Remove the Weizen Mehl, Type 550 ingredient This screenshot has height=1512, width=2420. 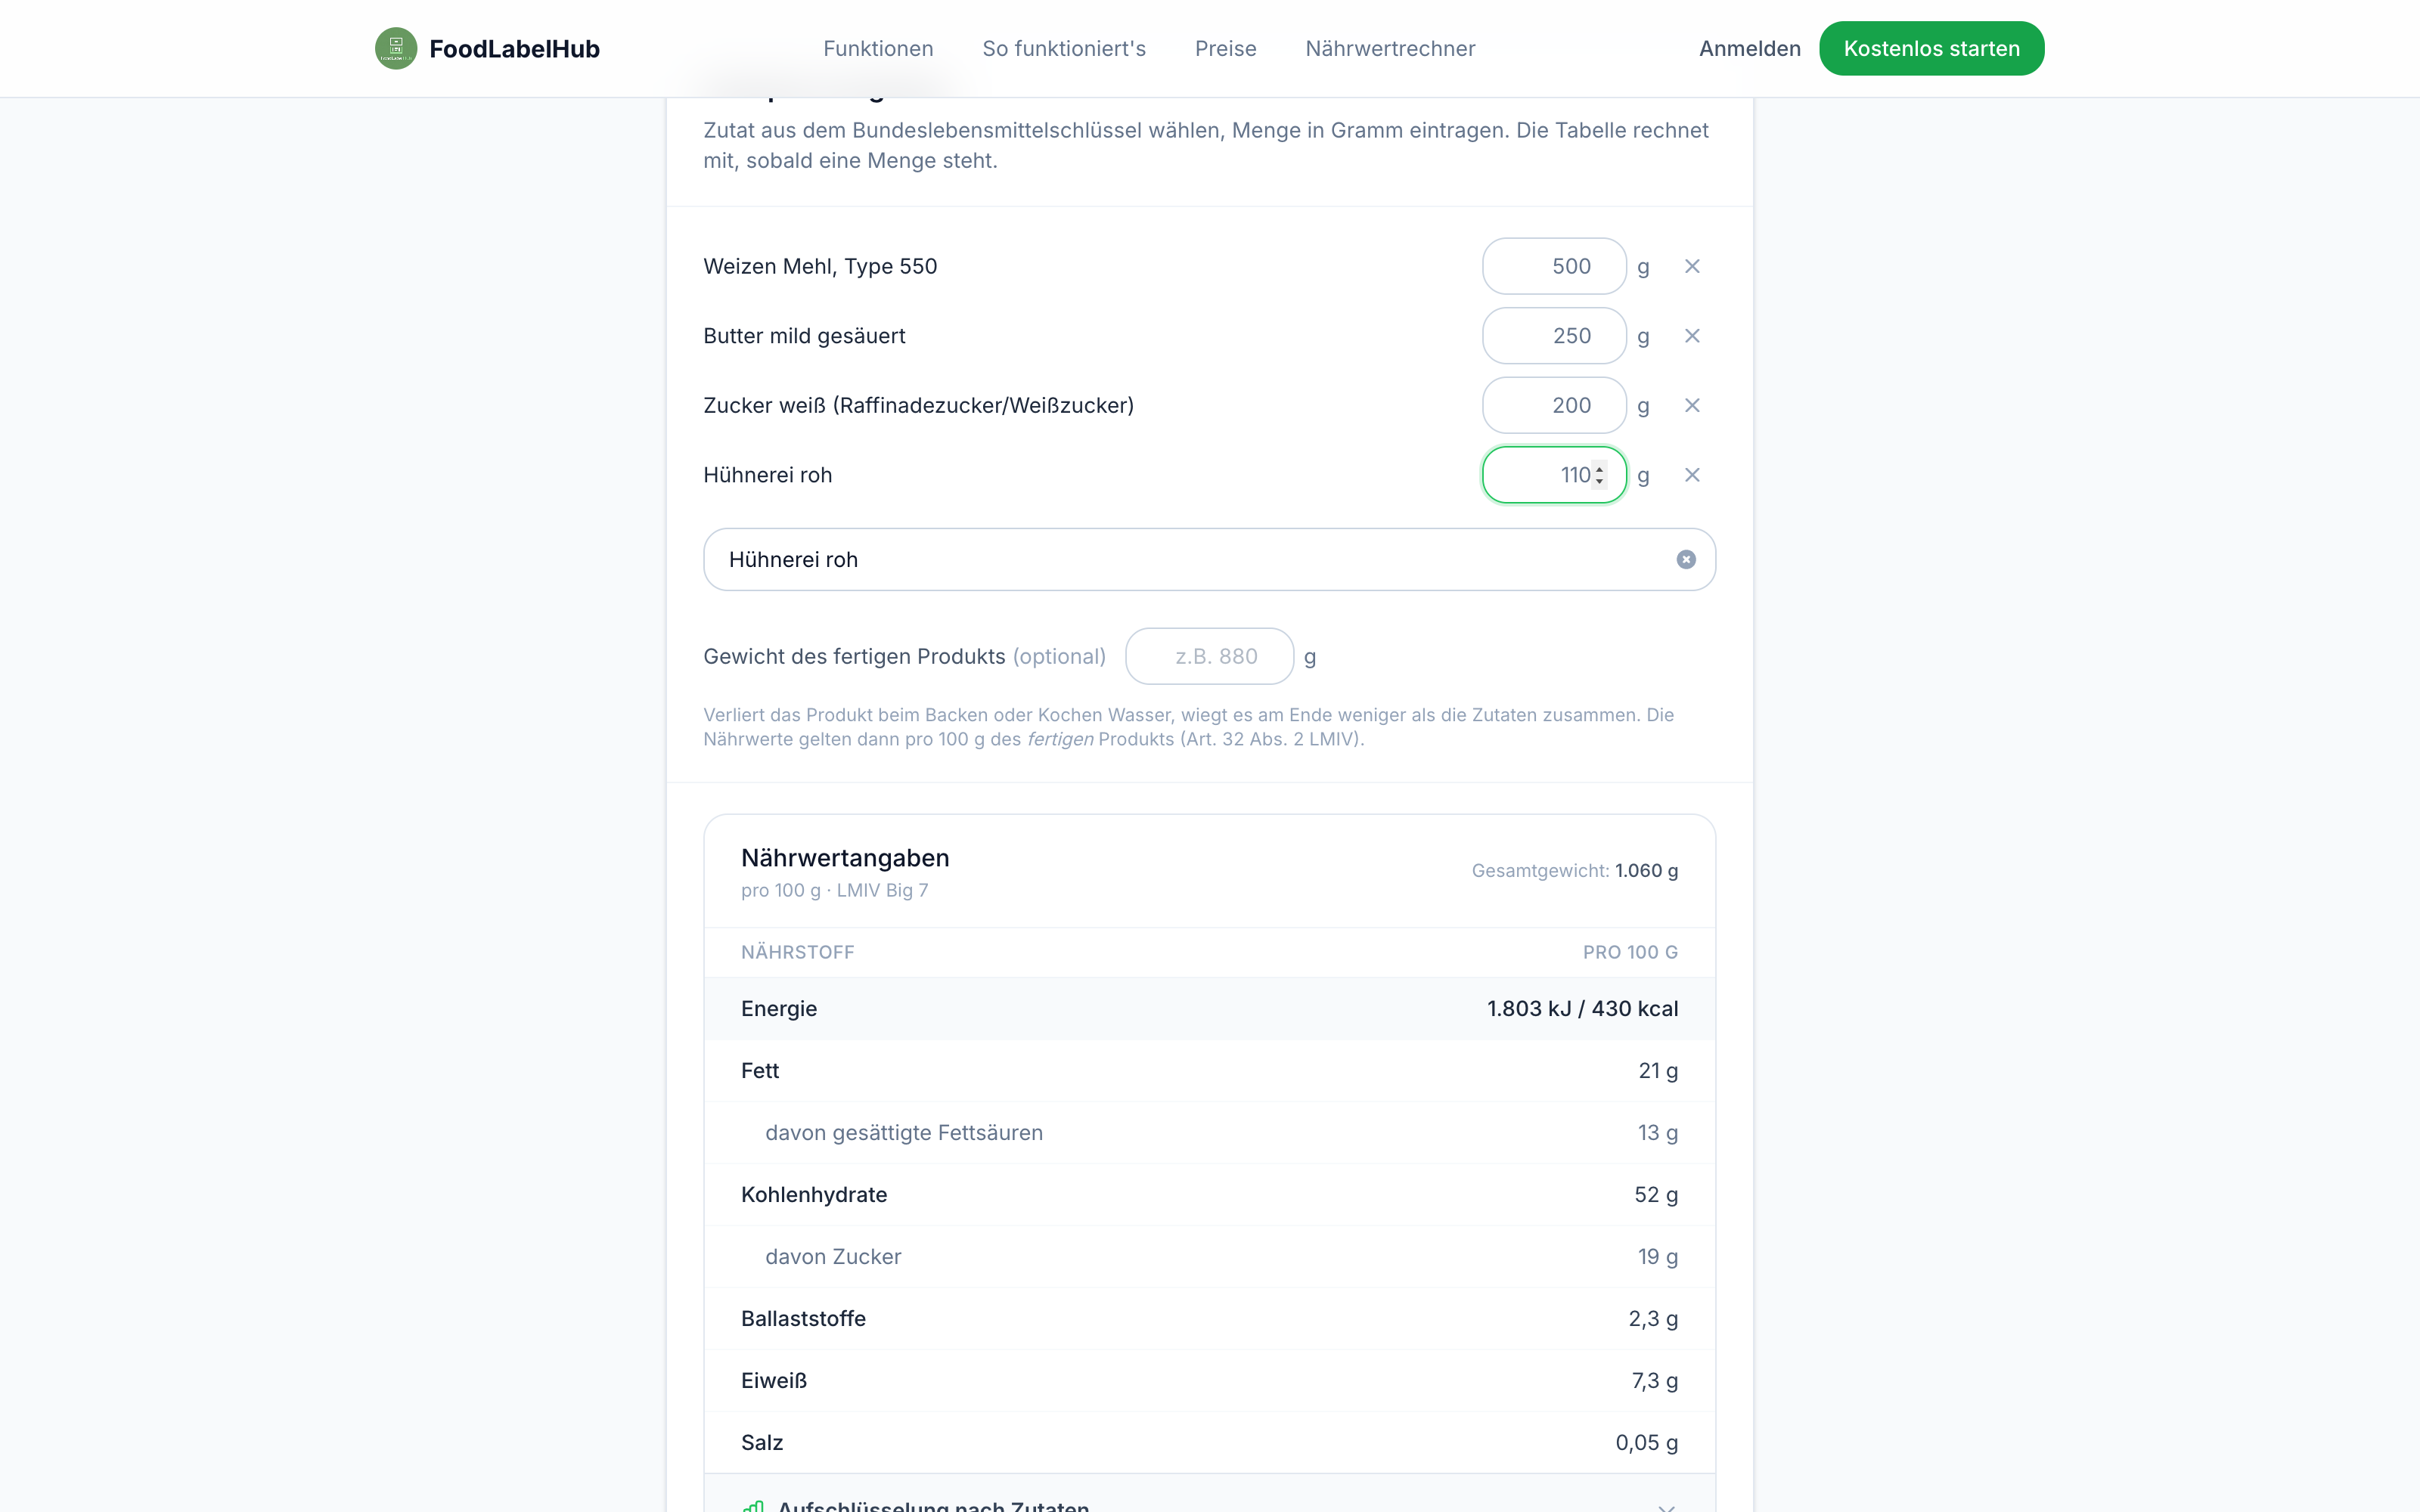click(1692, 266)
